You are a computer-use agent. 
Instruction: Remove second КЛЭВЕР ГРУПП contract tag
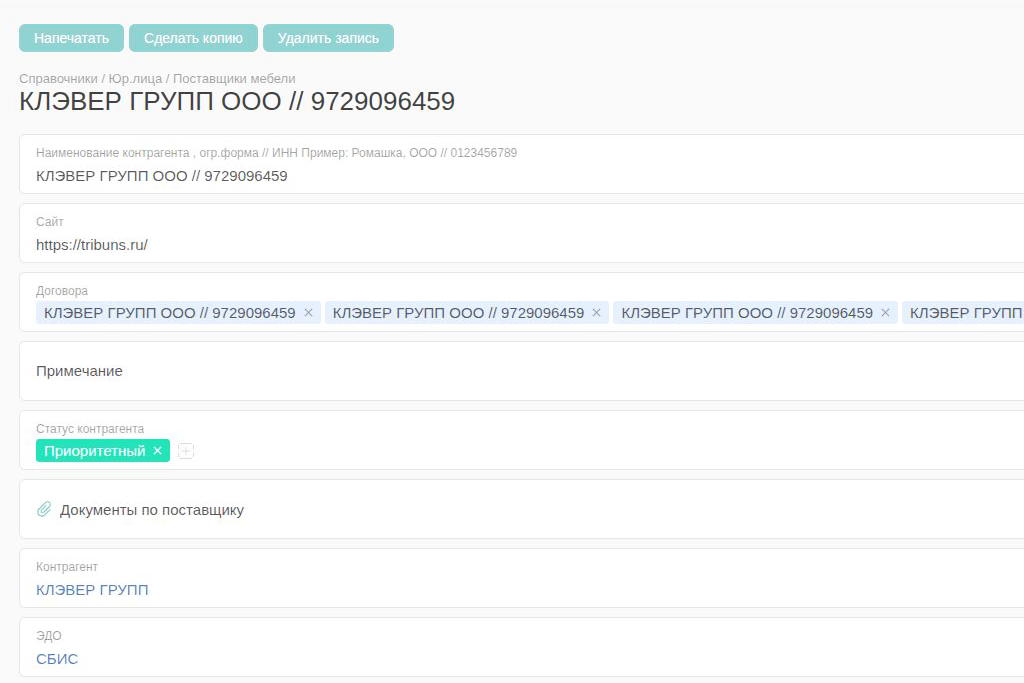[597, 313]
